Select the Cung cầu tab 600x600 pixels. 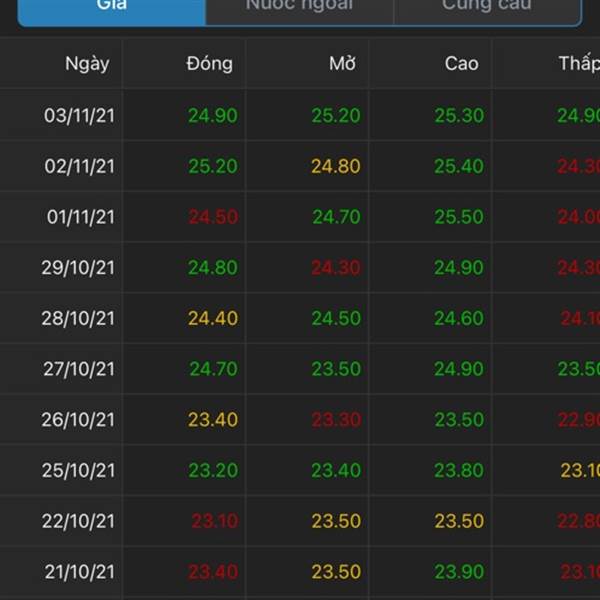point(487,11)
